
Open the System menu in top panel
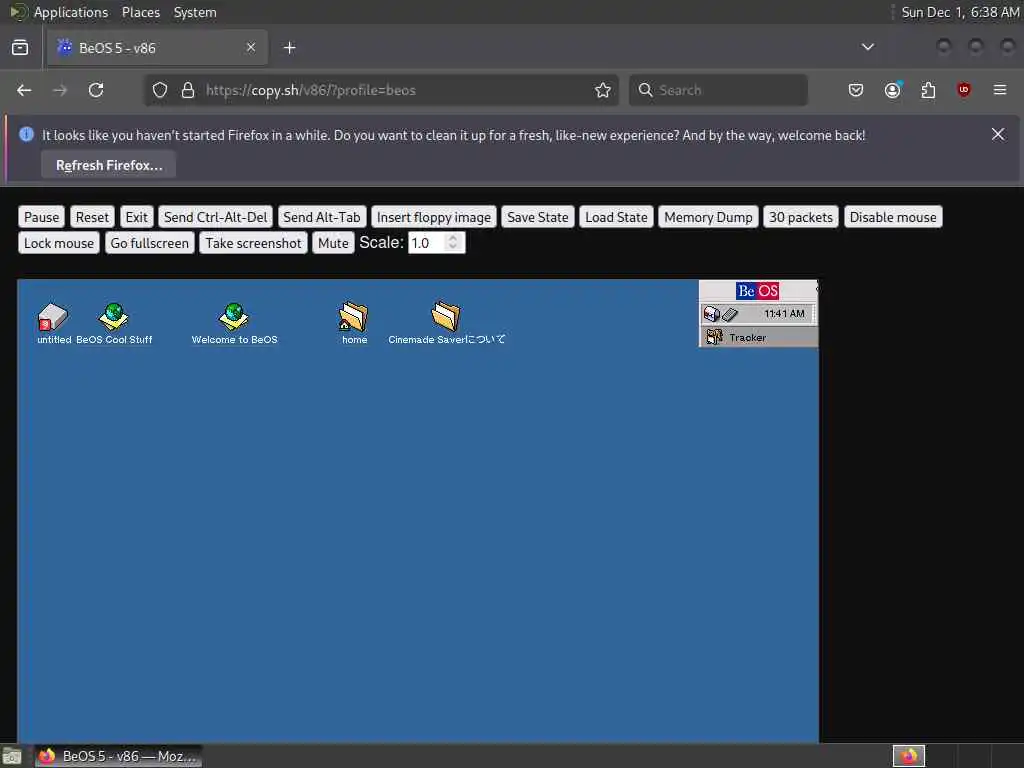point(195,12)
